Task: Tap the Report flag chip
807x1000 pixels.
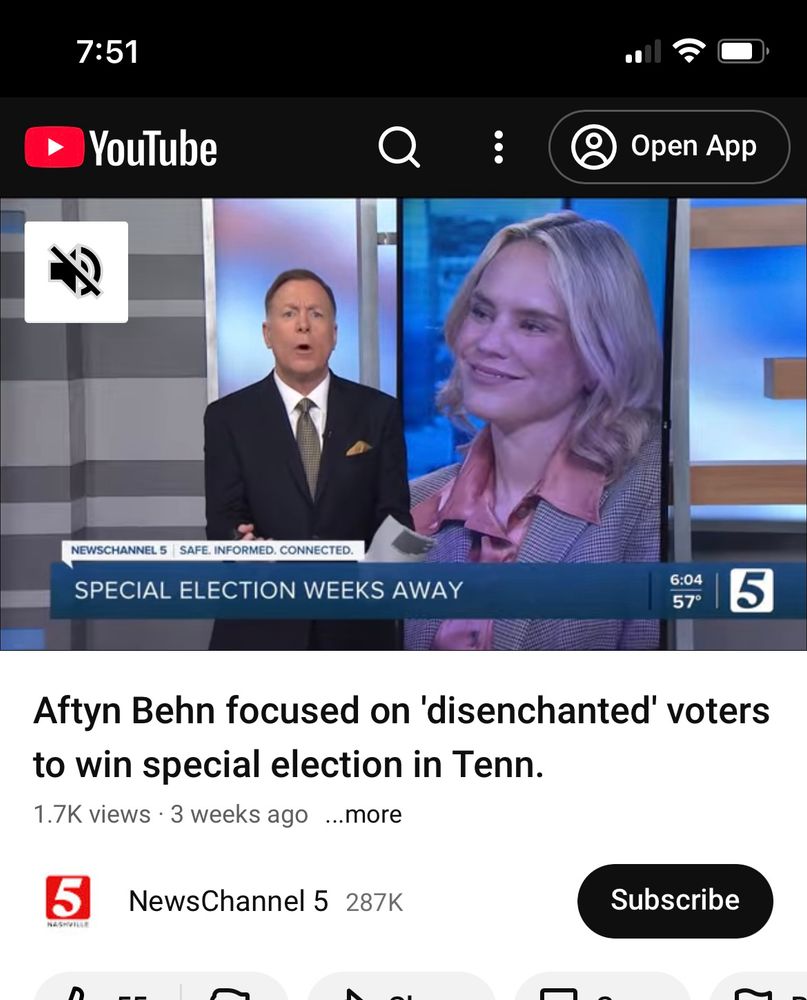Action: click(x=759, y=989)
